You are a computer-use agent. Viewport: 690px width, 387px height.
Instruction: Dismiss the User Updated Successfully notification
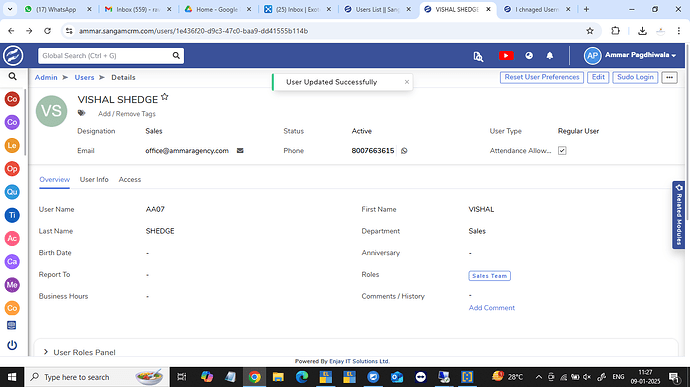point(407,82)
